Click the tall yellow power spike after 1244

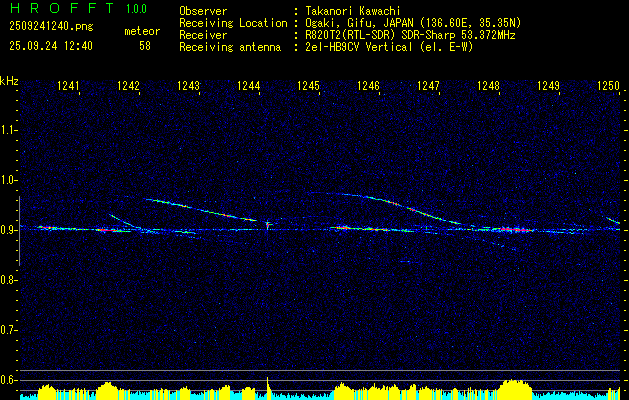268,386
